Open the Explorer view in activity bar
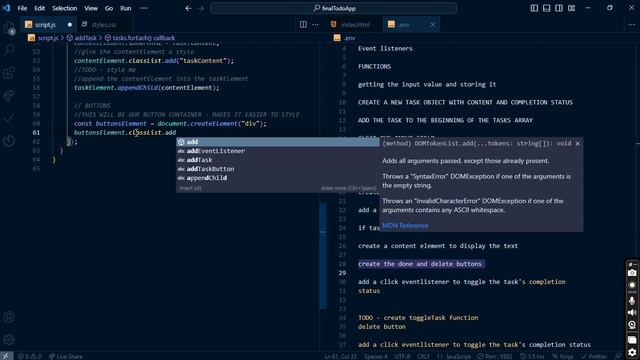640x360 pixels. [x=9, y=29]
